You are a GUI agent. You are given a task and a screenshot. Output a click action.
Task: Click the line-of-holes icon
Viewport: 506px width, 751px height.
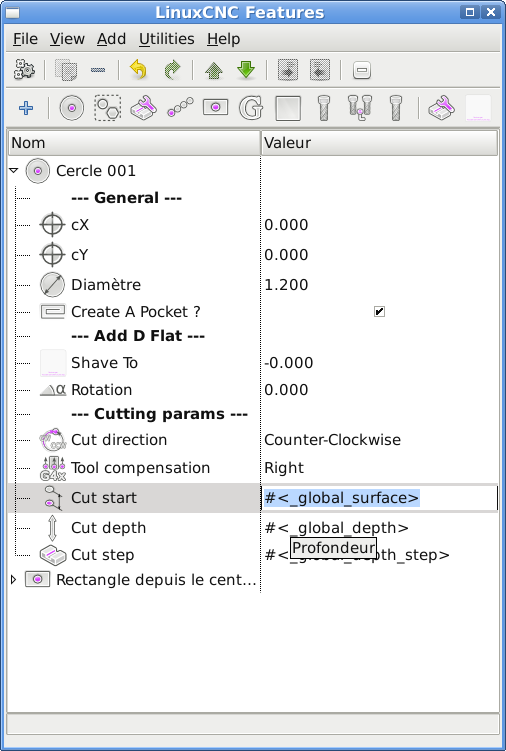click(x=180, y=108)
